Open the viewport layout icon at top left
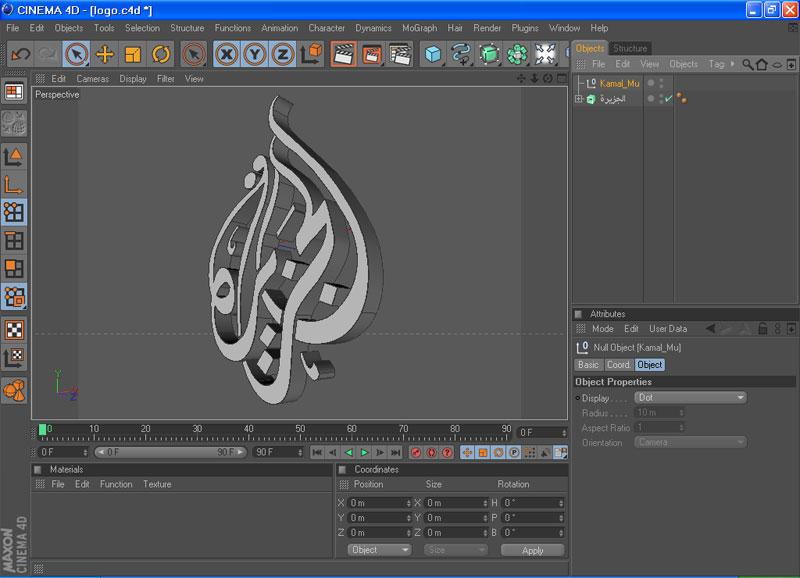Image resolution: width=800 pixels, height=578 pixels. coord(14,92)
